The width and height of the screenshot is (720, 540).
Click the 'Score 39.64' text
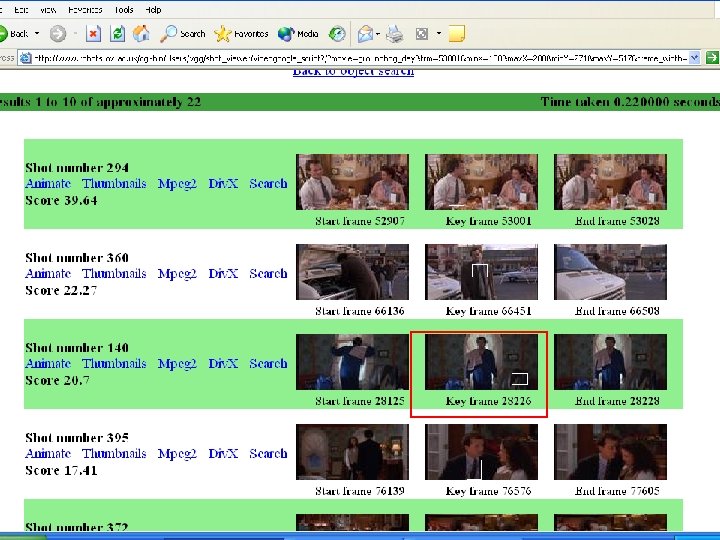[x=61, y=201]
